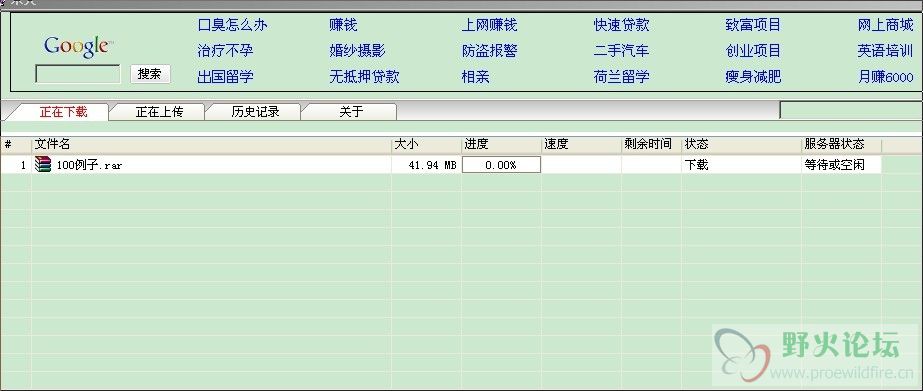Select the file name 100例子.rar

(89, 165)
